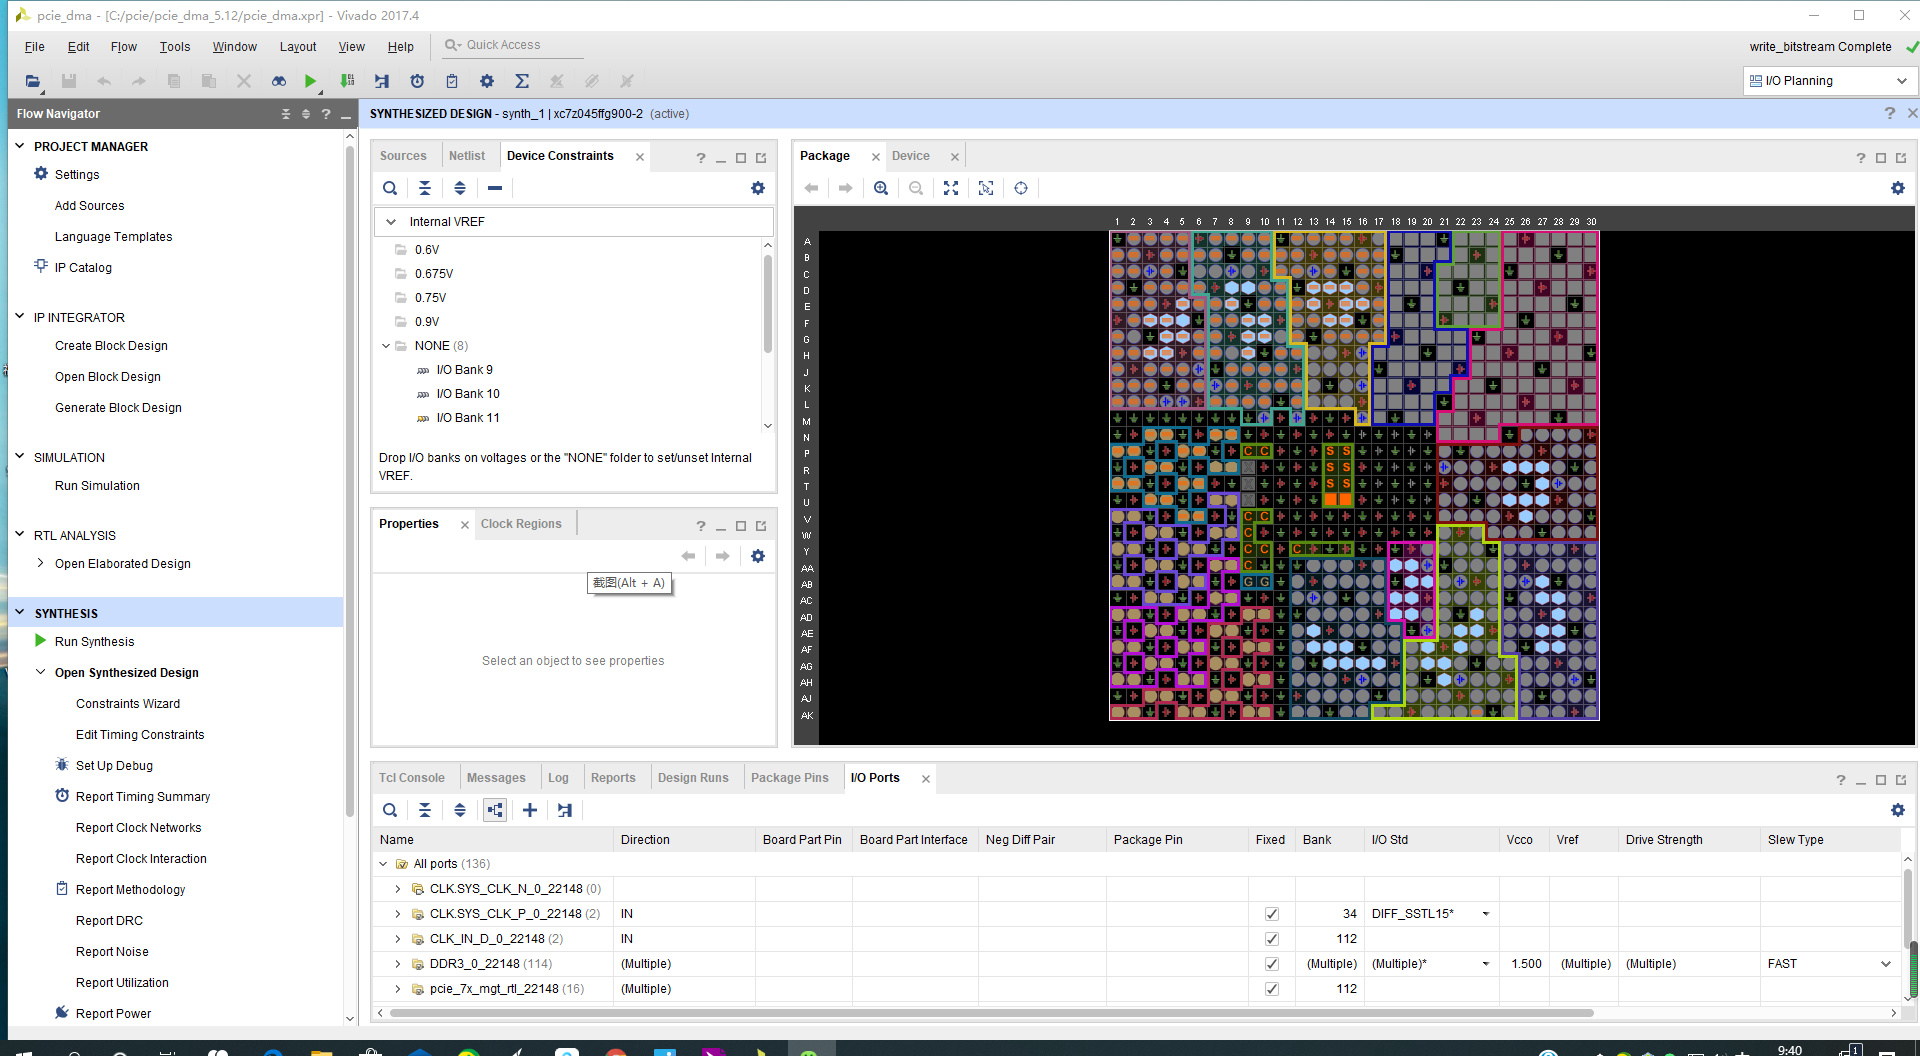
Task: Open I/O Std dropdown for DIFF_SSTL15
Action: click(x=1486, y=914)
